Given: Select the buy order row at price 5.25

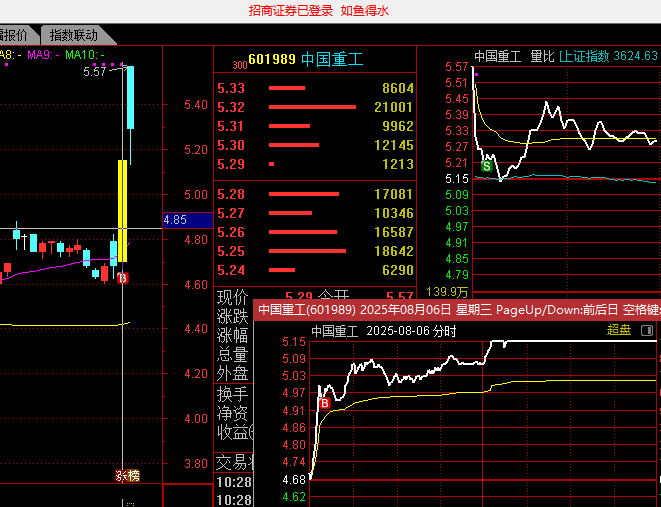Looking at the screenshot, I should click(315, 251).
